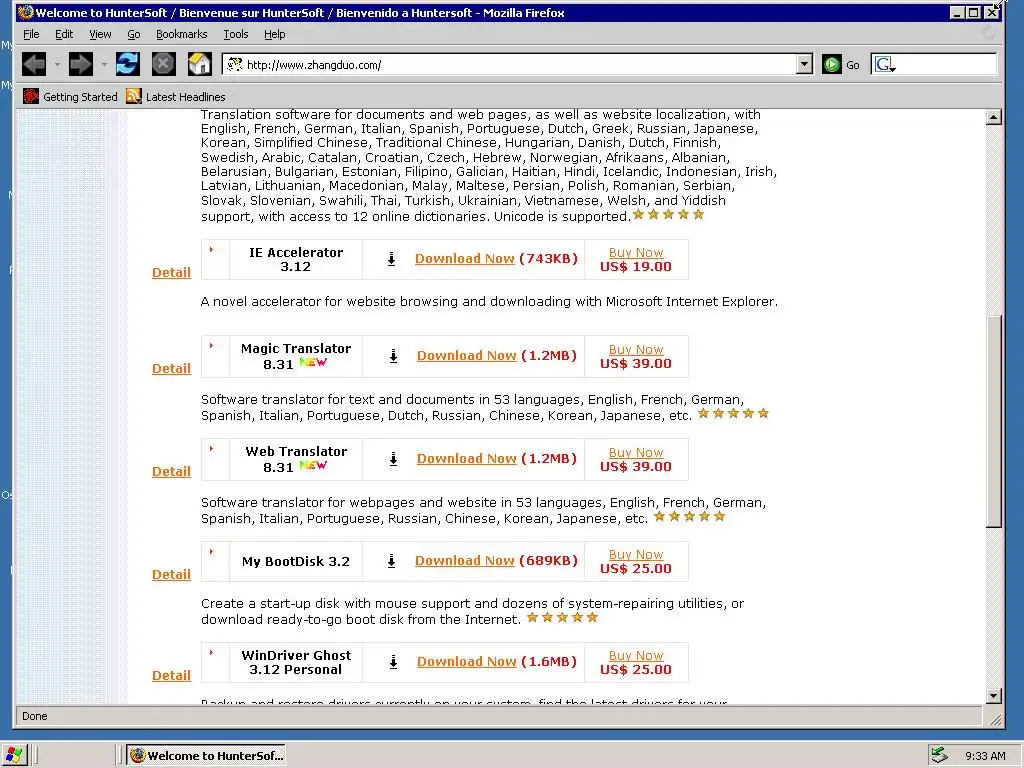1024x768 pixels.
Task: Open the Forward button history dropdown arrow
Action: [x=104, y=65]
